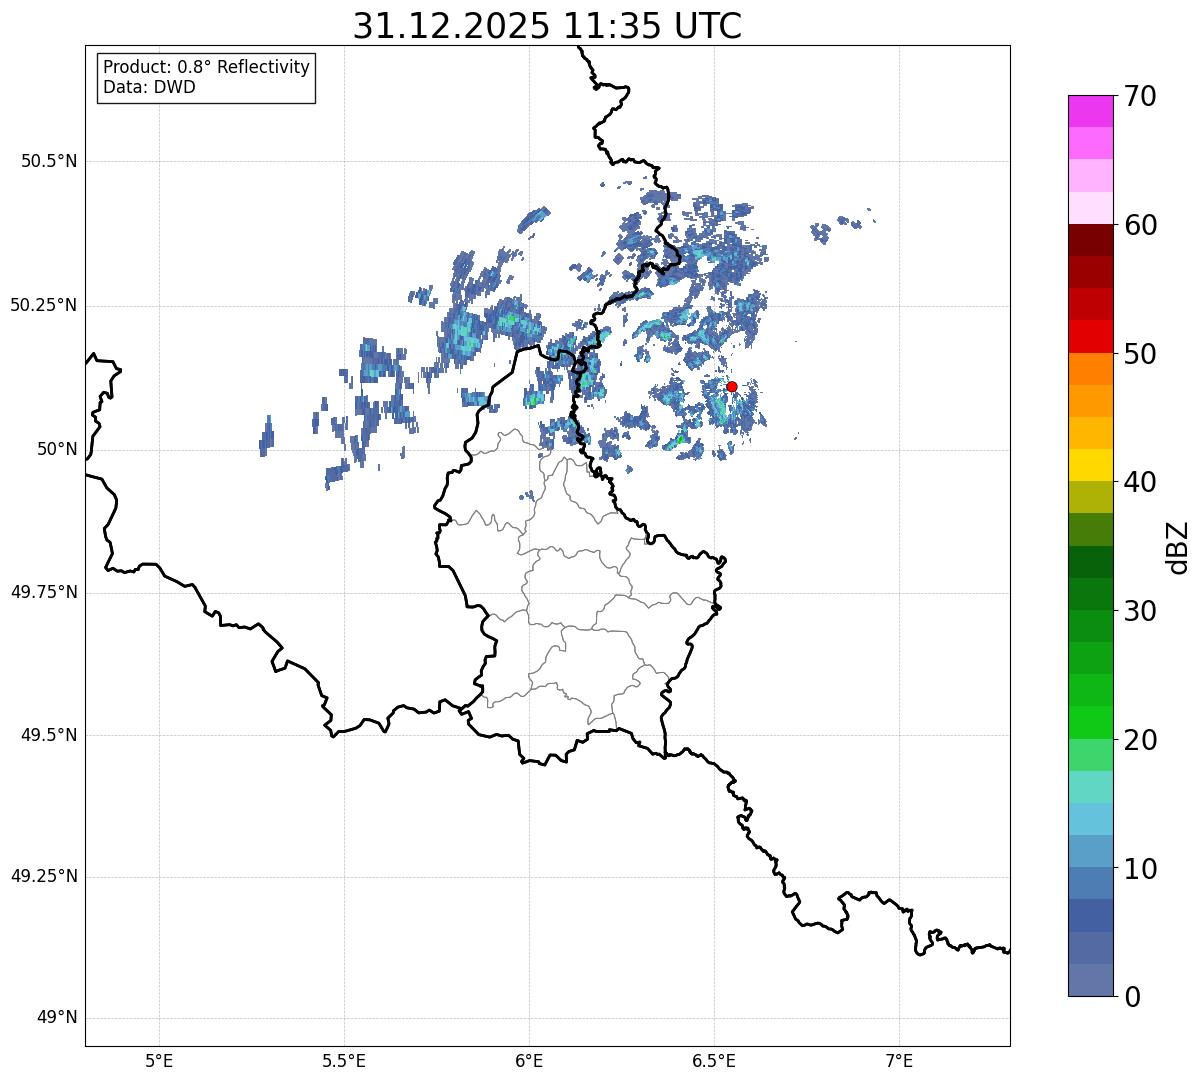The image size is (1202, 1081).
Task: Click the colorbar tick value 40
Action: click(x=1140, y=482)
